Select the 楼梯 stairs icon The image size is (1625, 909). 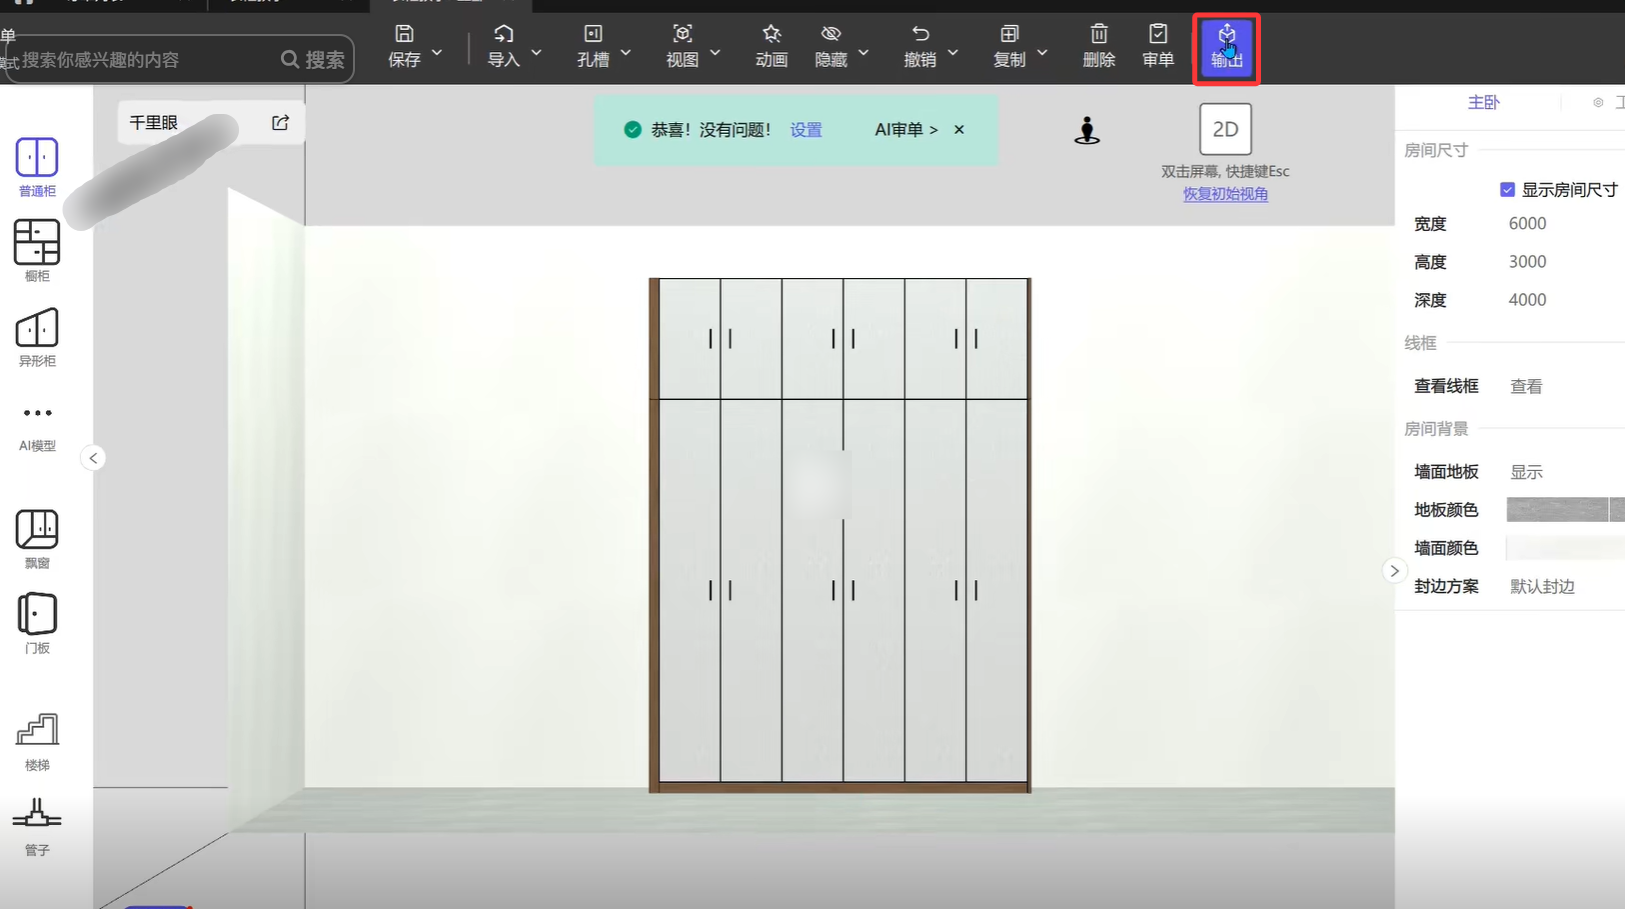tap(37, 730)
